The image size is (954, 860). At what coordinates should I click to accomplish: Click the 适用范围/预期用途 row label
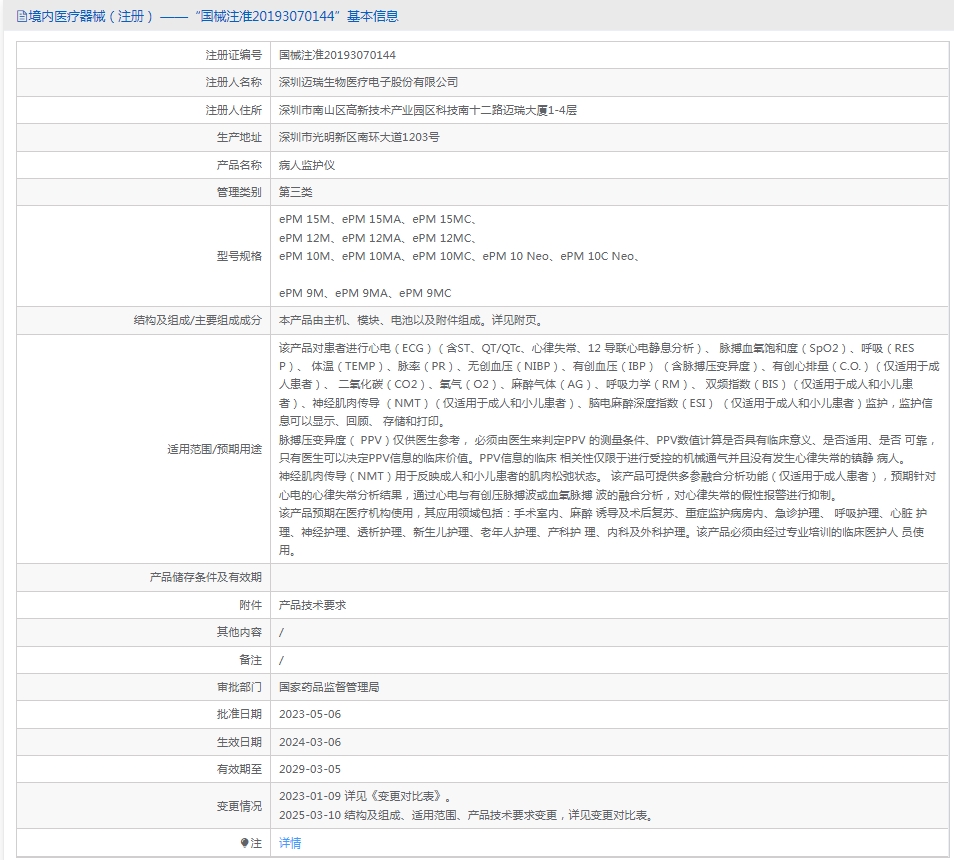pos(215,449)
